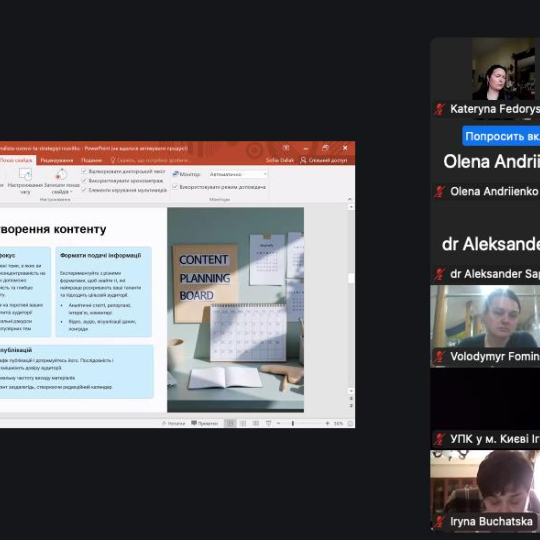
Task: Click the next slide double arrow
Action: coord(351,406)
